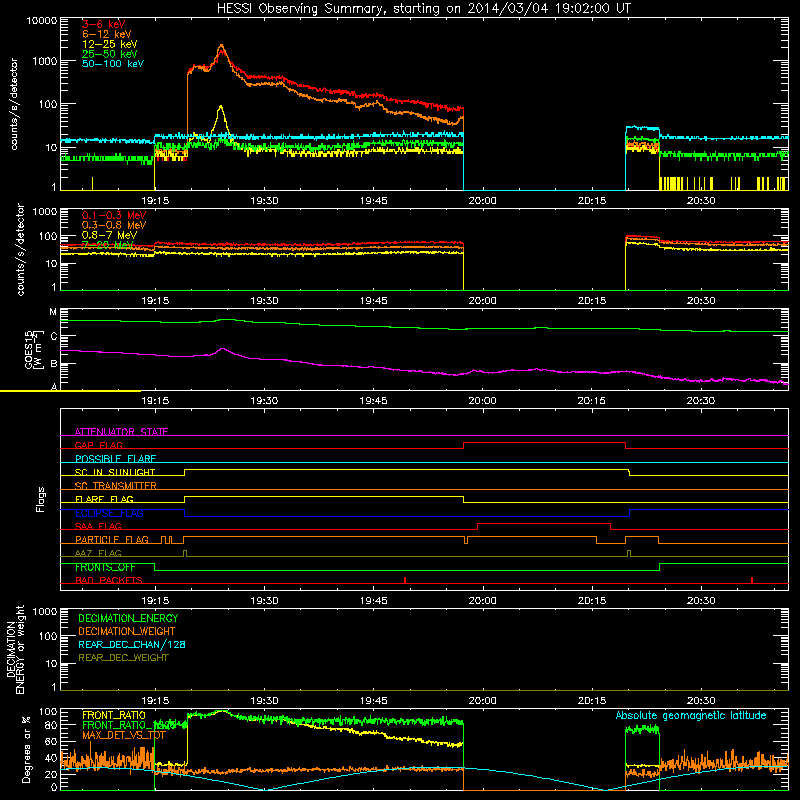Click the FRONT_RATIO legend entry
Screen dimensions: 800x800
click(114, 715)
